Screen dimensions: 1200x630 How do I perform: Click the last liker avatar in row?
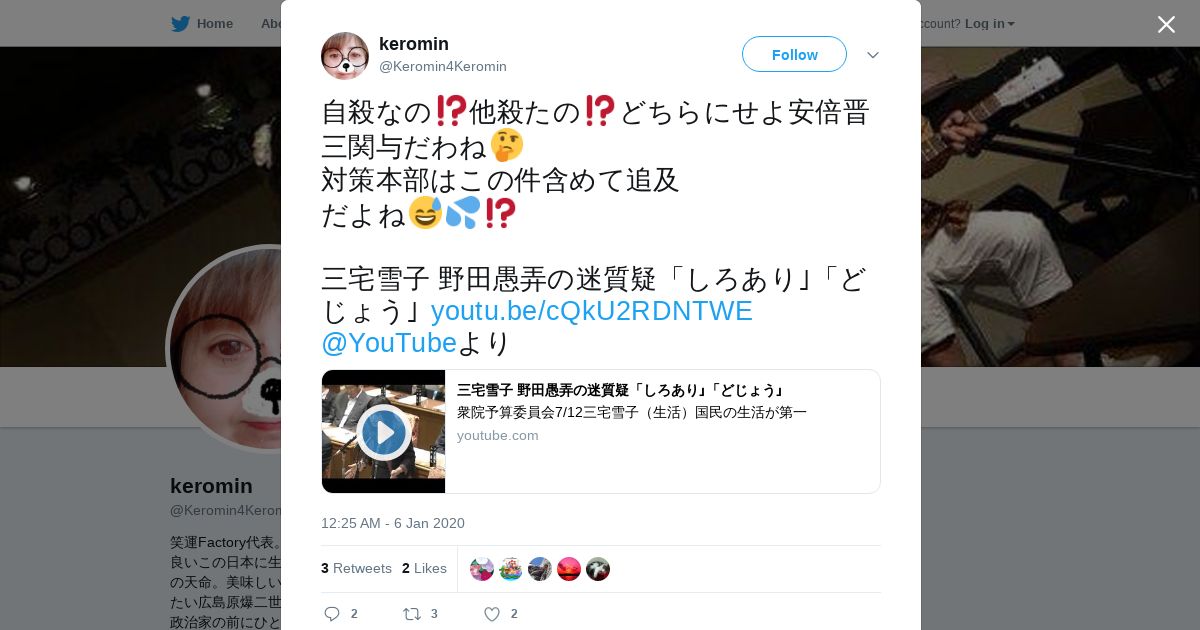tap(598, 569)
